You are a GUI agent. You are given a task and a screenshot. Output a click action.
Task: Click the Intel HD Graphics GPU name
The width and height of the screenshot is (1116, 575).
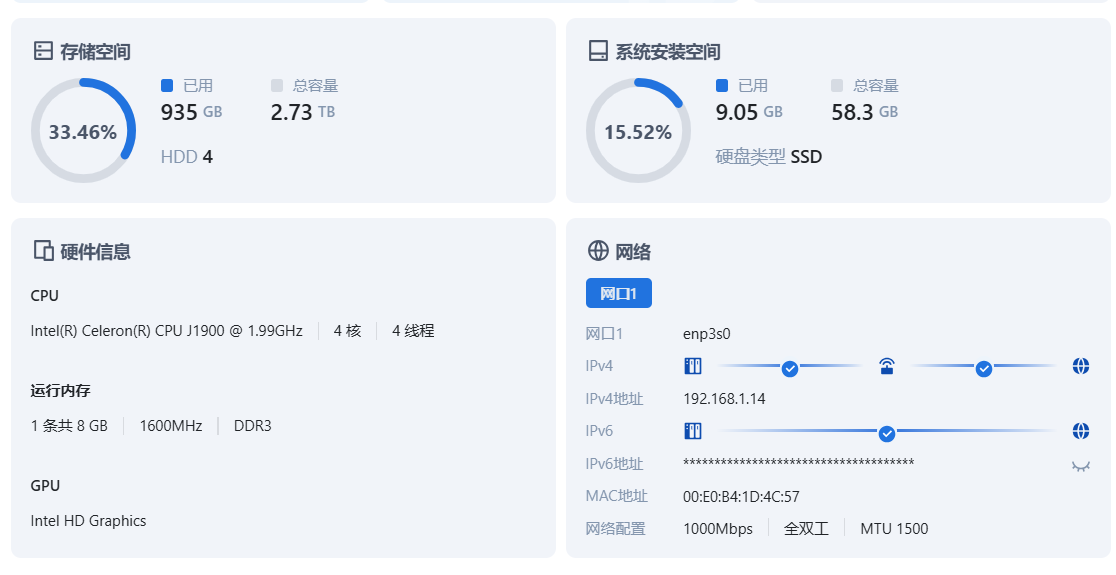point(88,521)
